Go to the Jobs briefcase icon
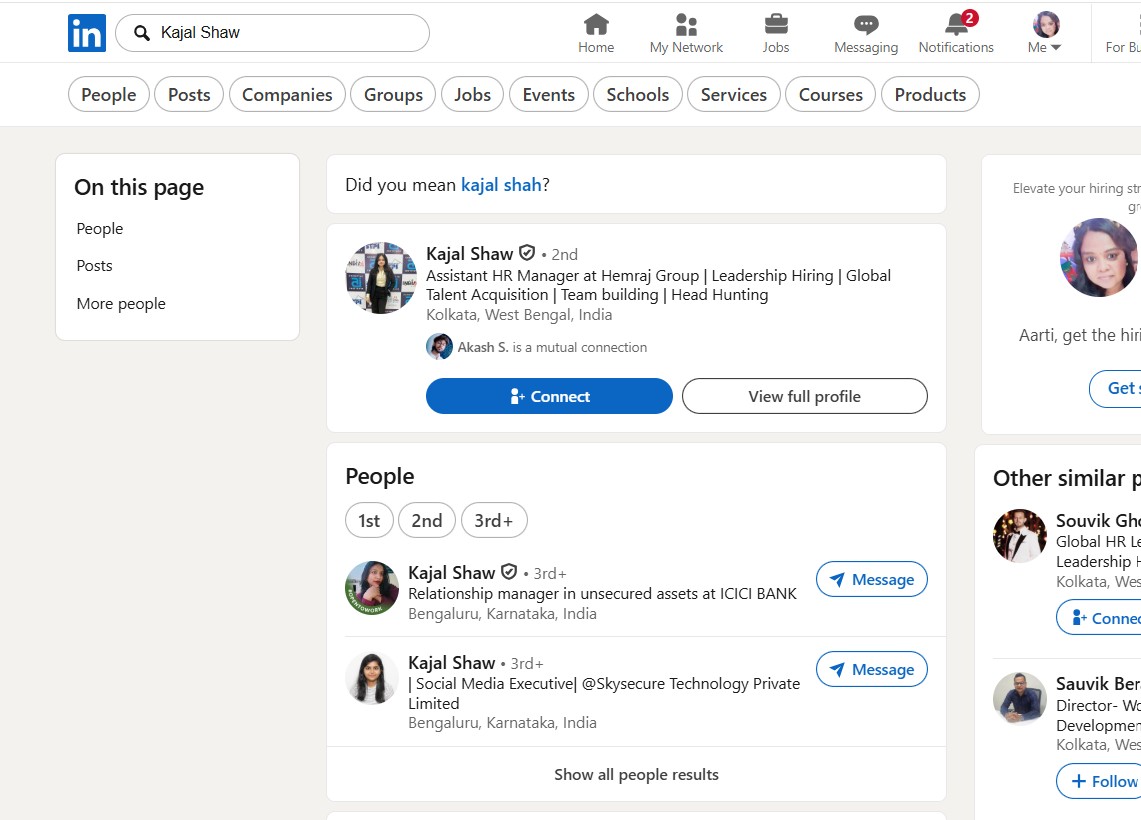Image resolution: width=1141 pixels, height=820 pixels. point(776,25)
